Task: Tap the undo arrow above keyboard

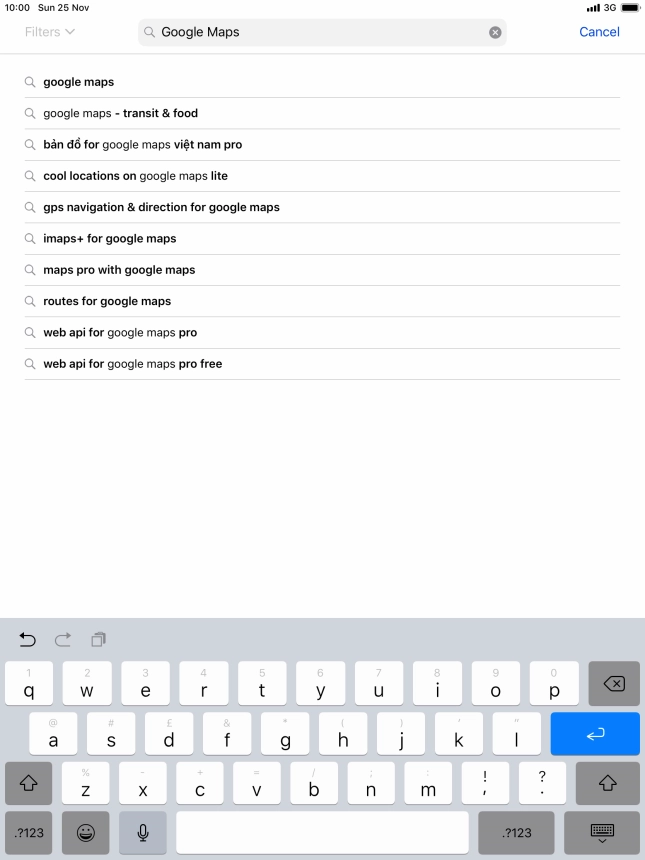Action: pyautogui.click(x=27, y=640)
